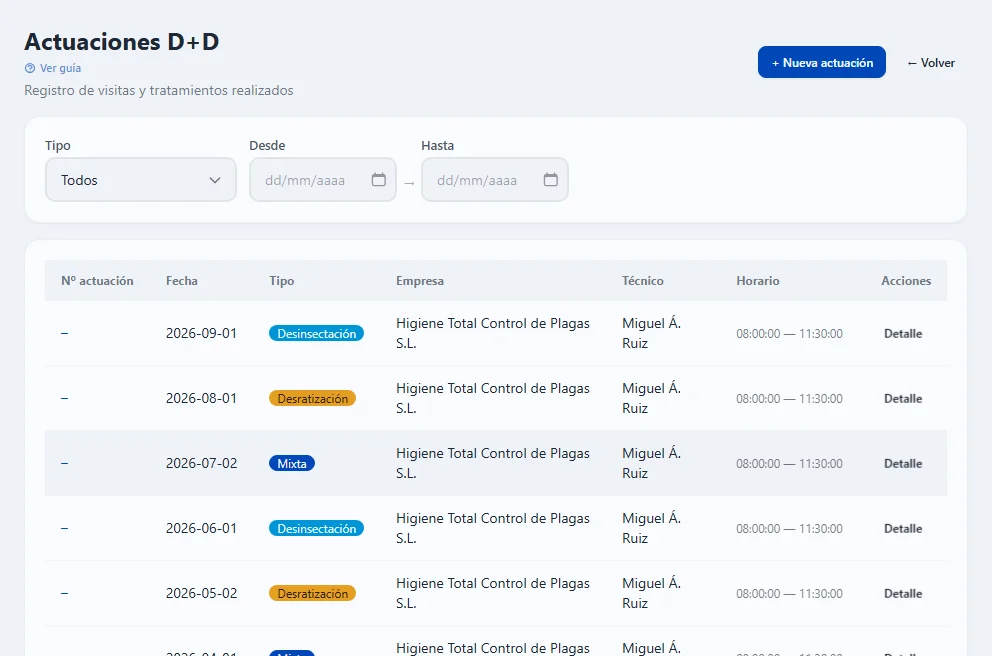Image resolution: width=992 pixels, height=656 pixels.
Task: Open the Hasta calendar picker icon
Action: 550,180
